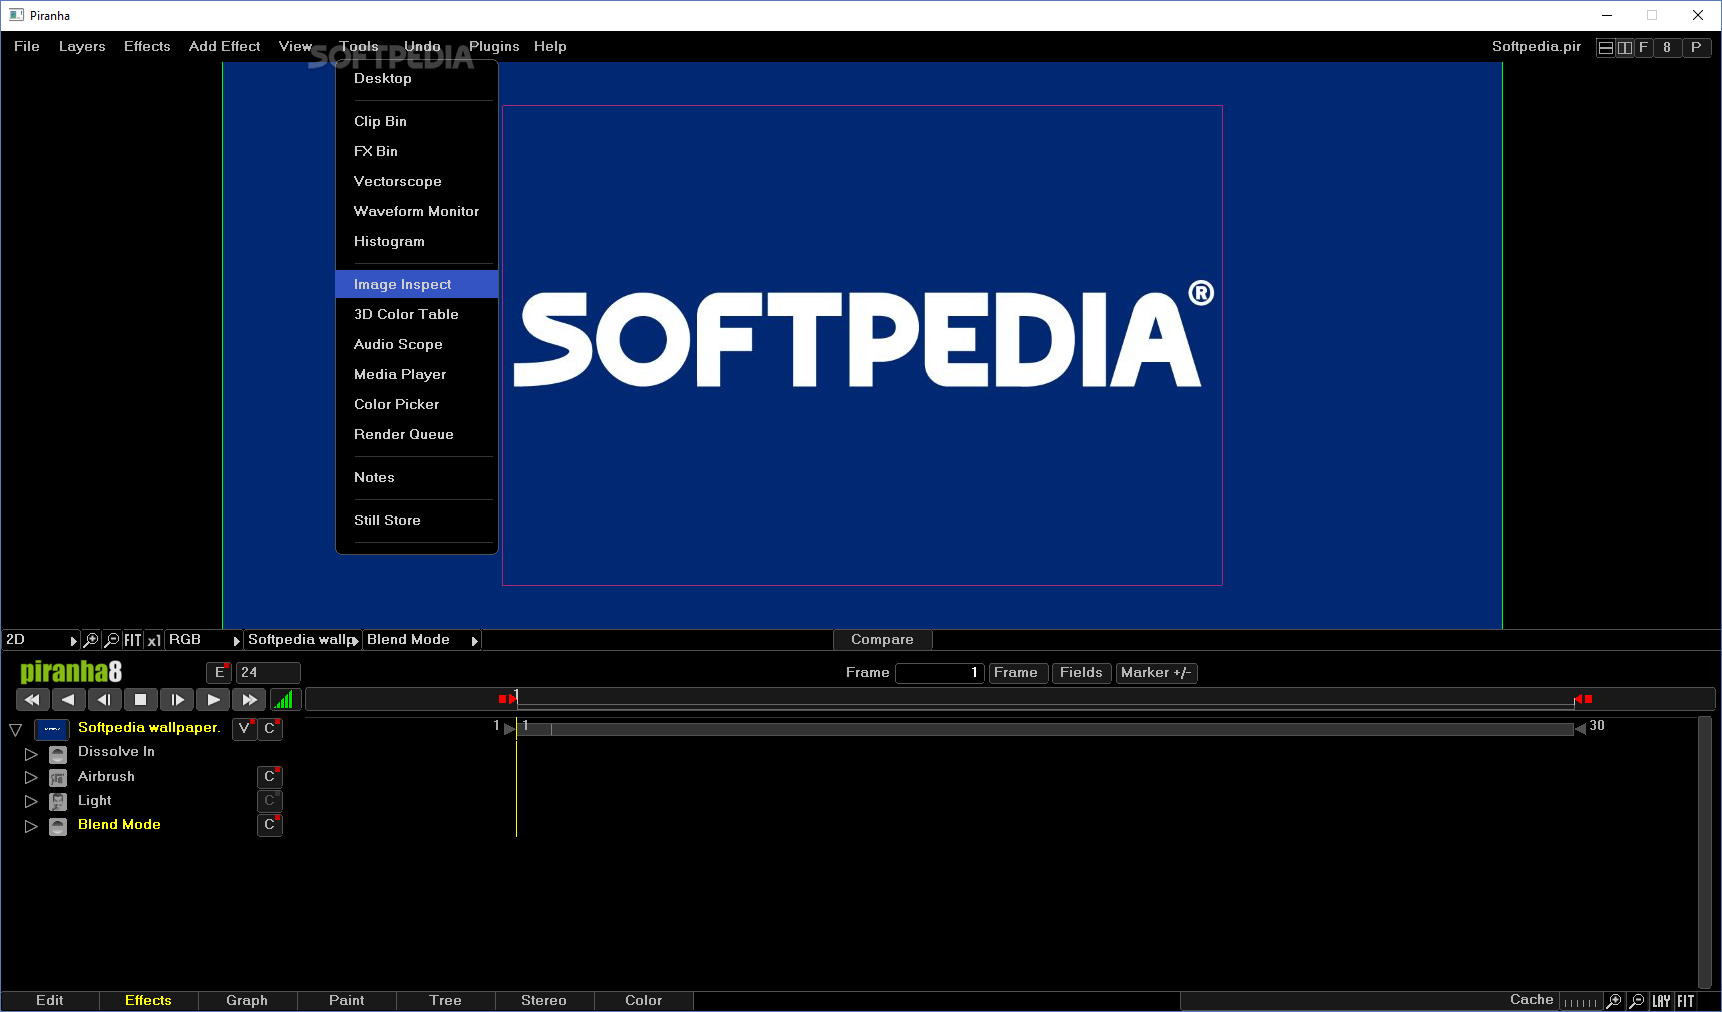Open the 2D view mode dropdown
Image resolution: width=1722 pixels, height=1012 pixels.
(41, 640)
